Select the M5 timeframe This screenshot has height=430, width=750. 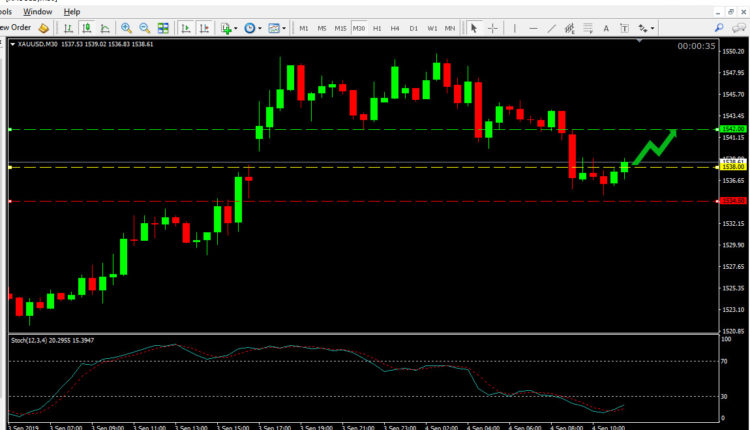[321, 28]
